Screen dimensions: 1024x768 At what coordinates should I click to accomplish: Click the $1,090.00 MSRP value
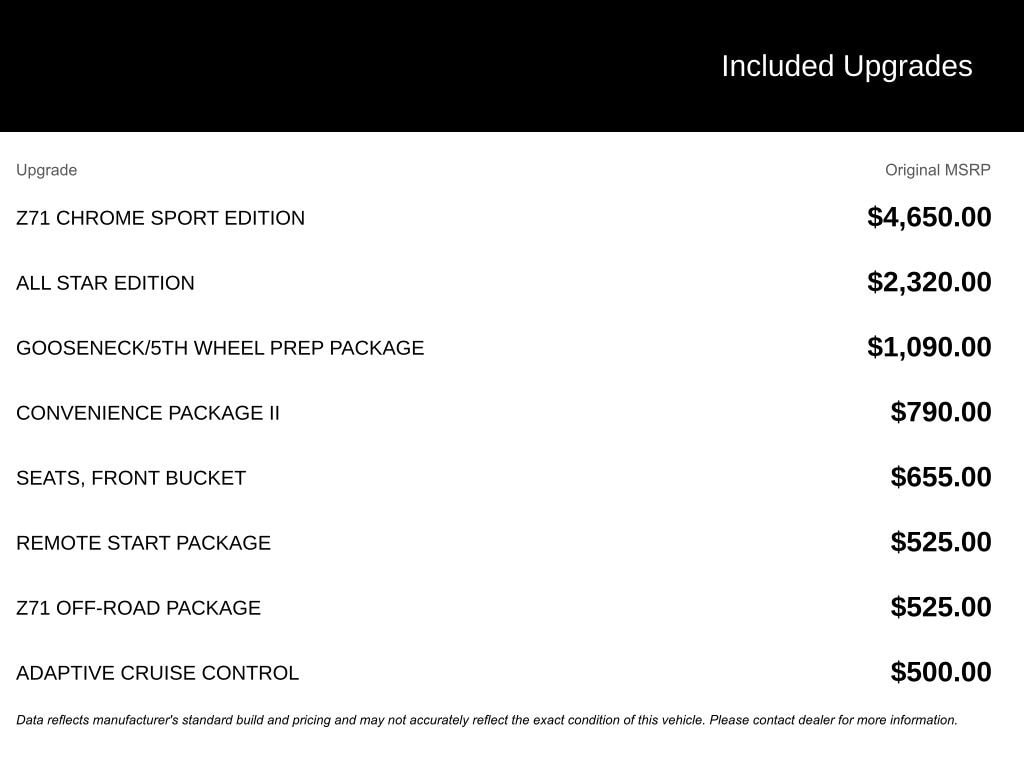click(929, 347)
